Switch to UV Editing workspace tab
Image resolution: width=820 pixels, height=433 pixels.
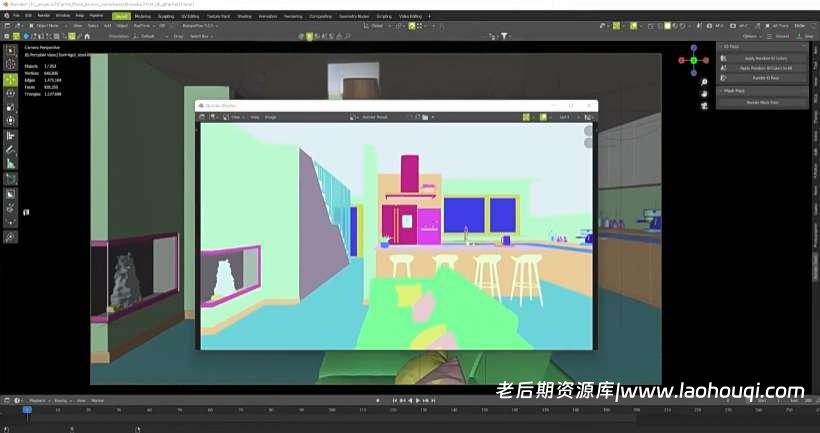click(190, 16)
